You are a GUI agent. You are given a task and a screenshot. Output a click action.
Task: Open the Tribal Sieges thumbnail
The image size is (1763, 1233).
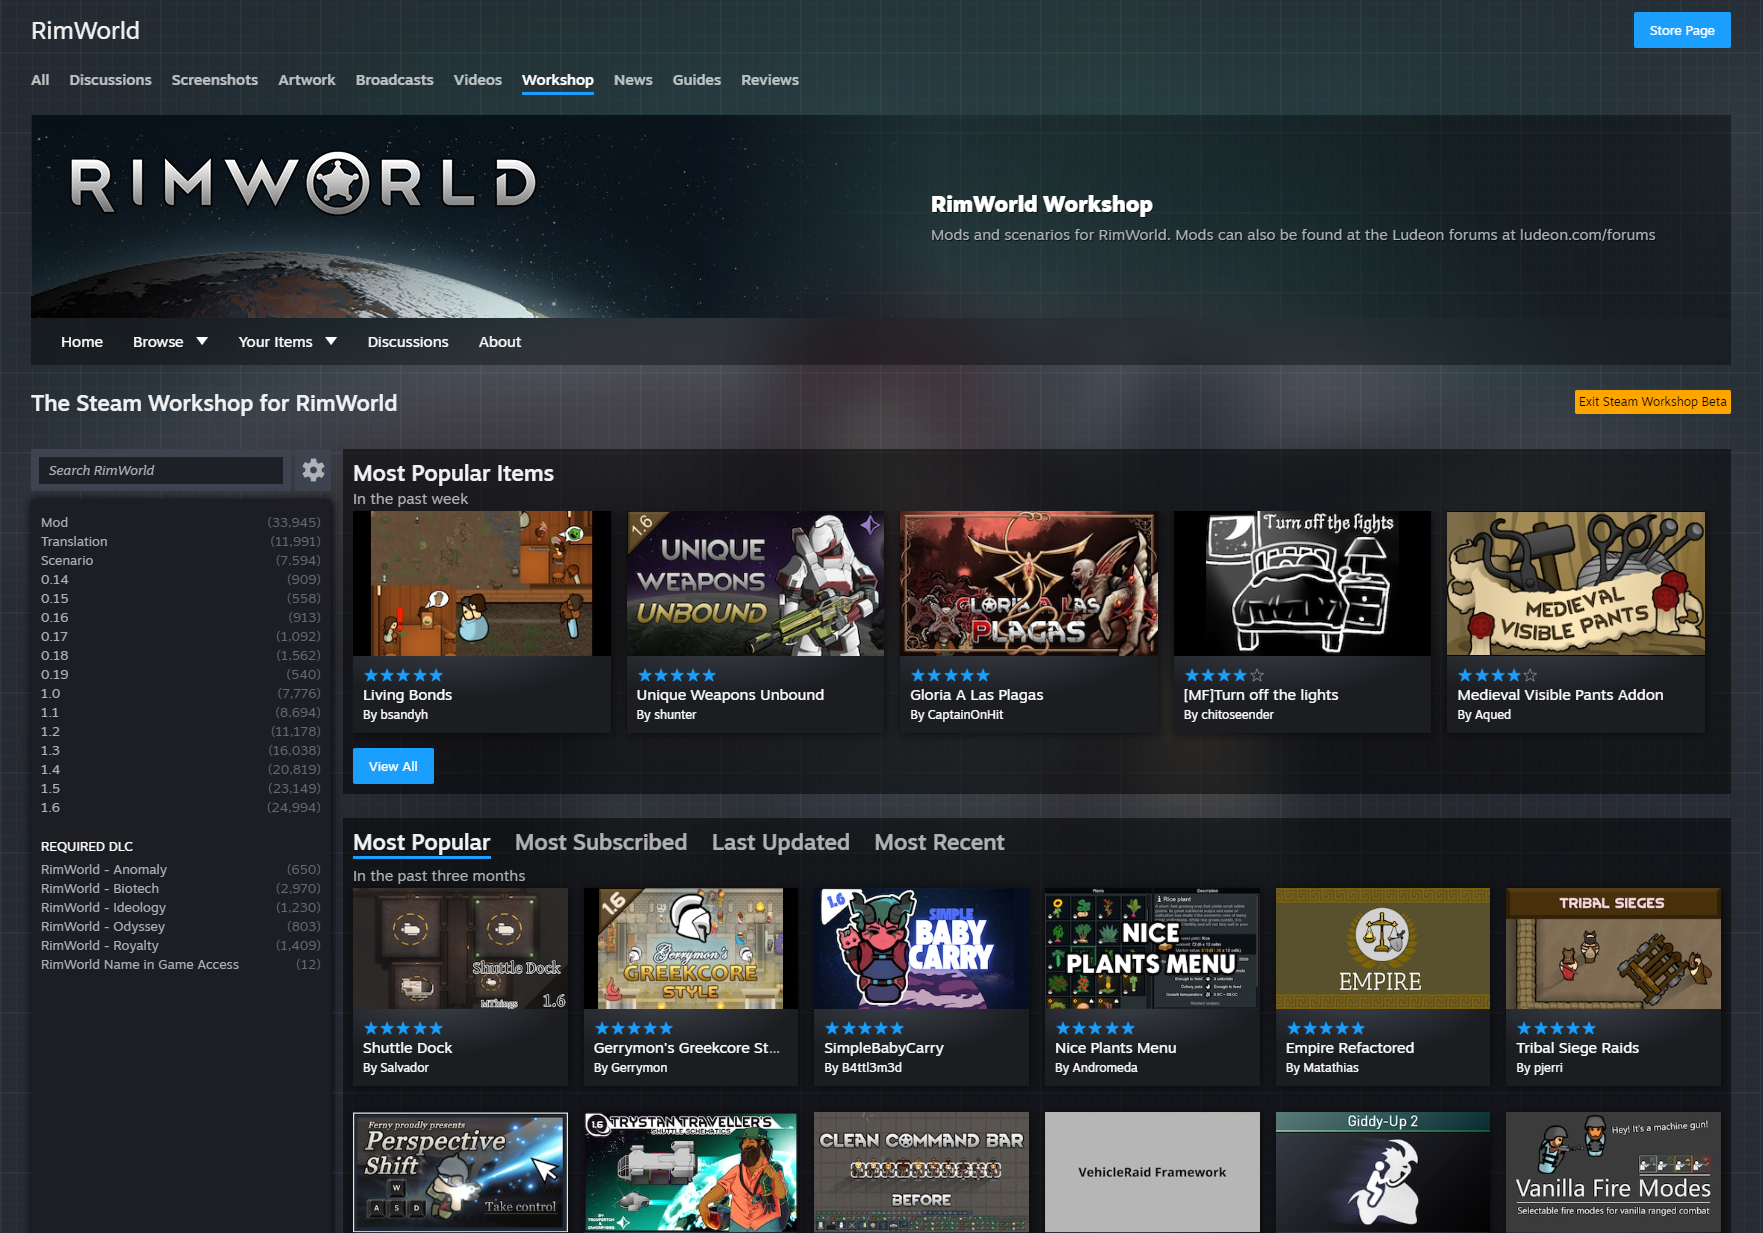1613,949
